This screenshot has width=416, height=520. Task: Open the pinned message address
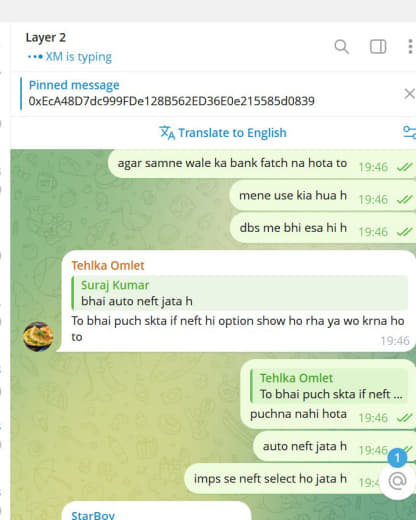[172, 101]
